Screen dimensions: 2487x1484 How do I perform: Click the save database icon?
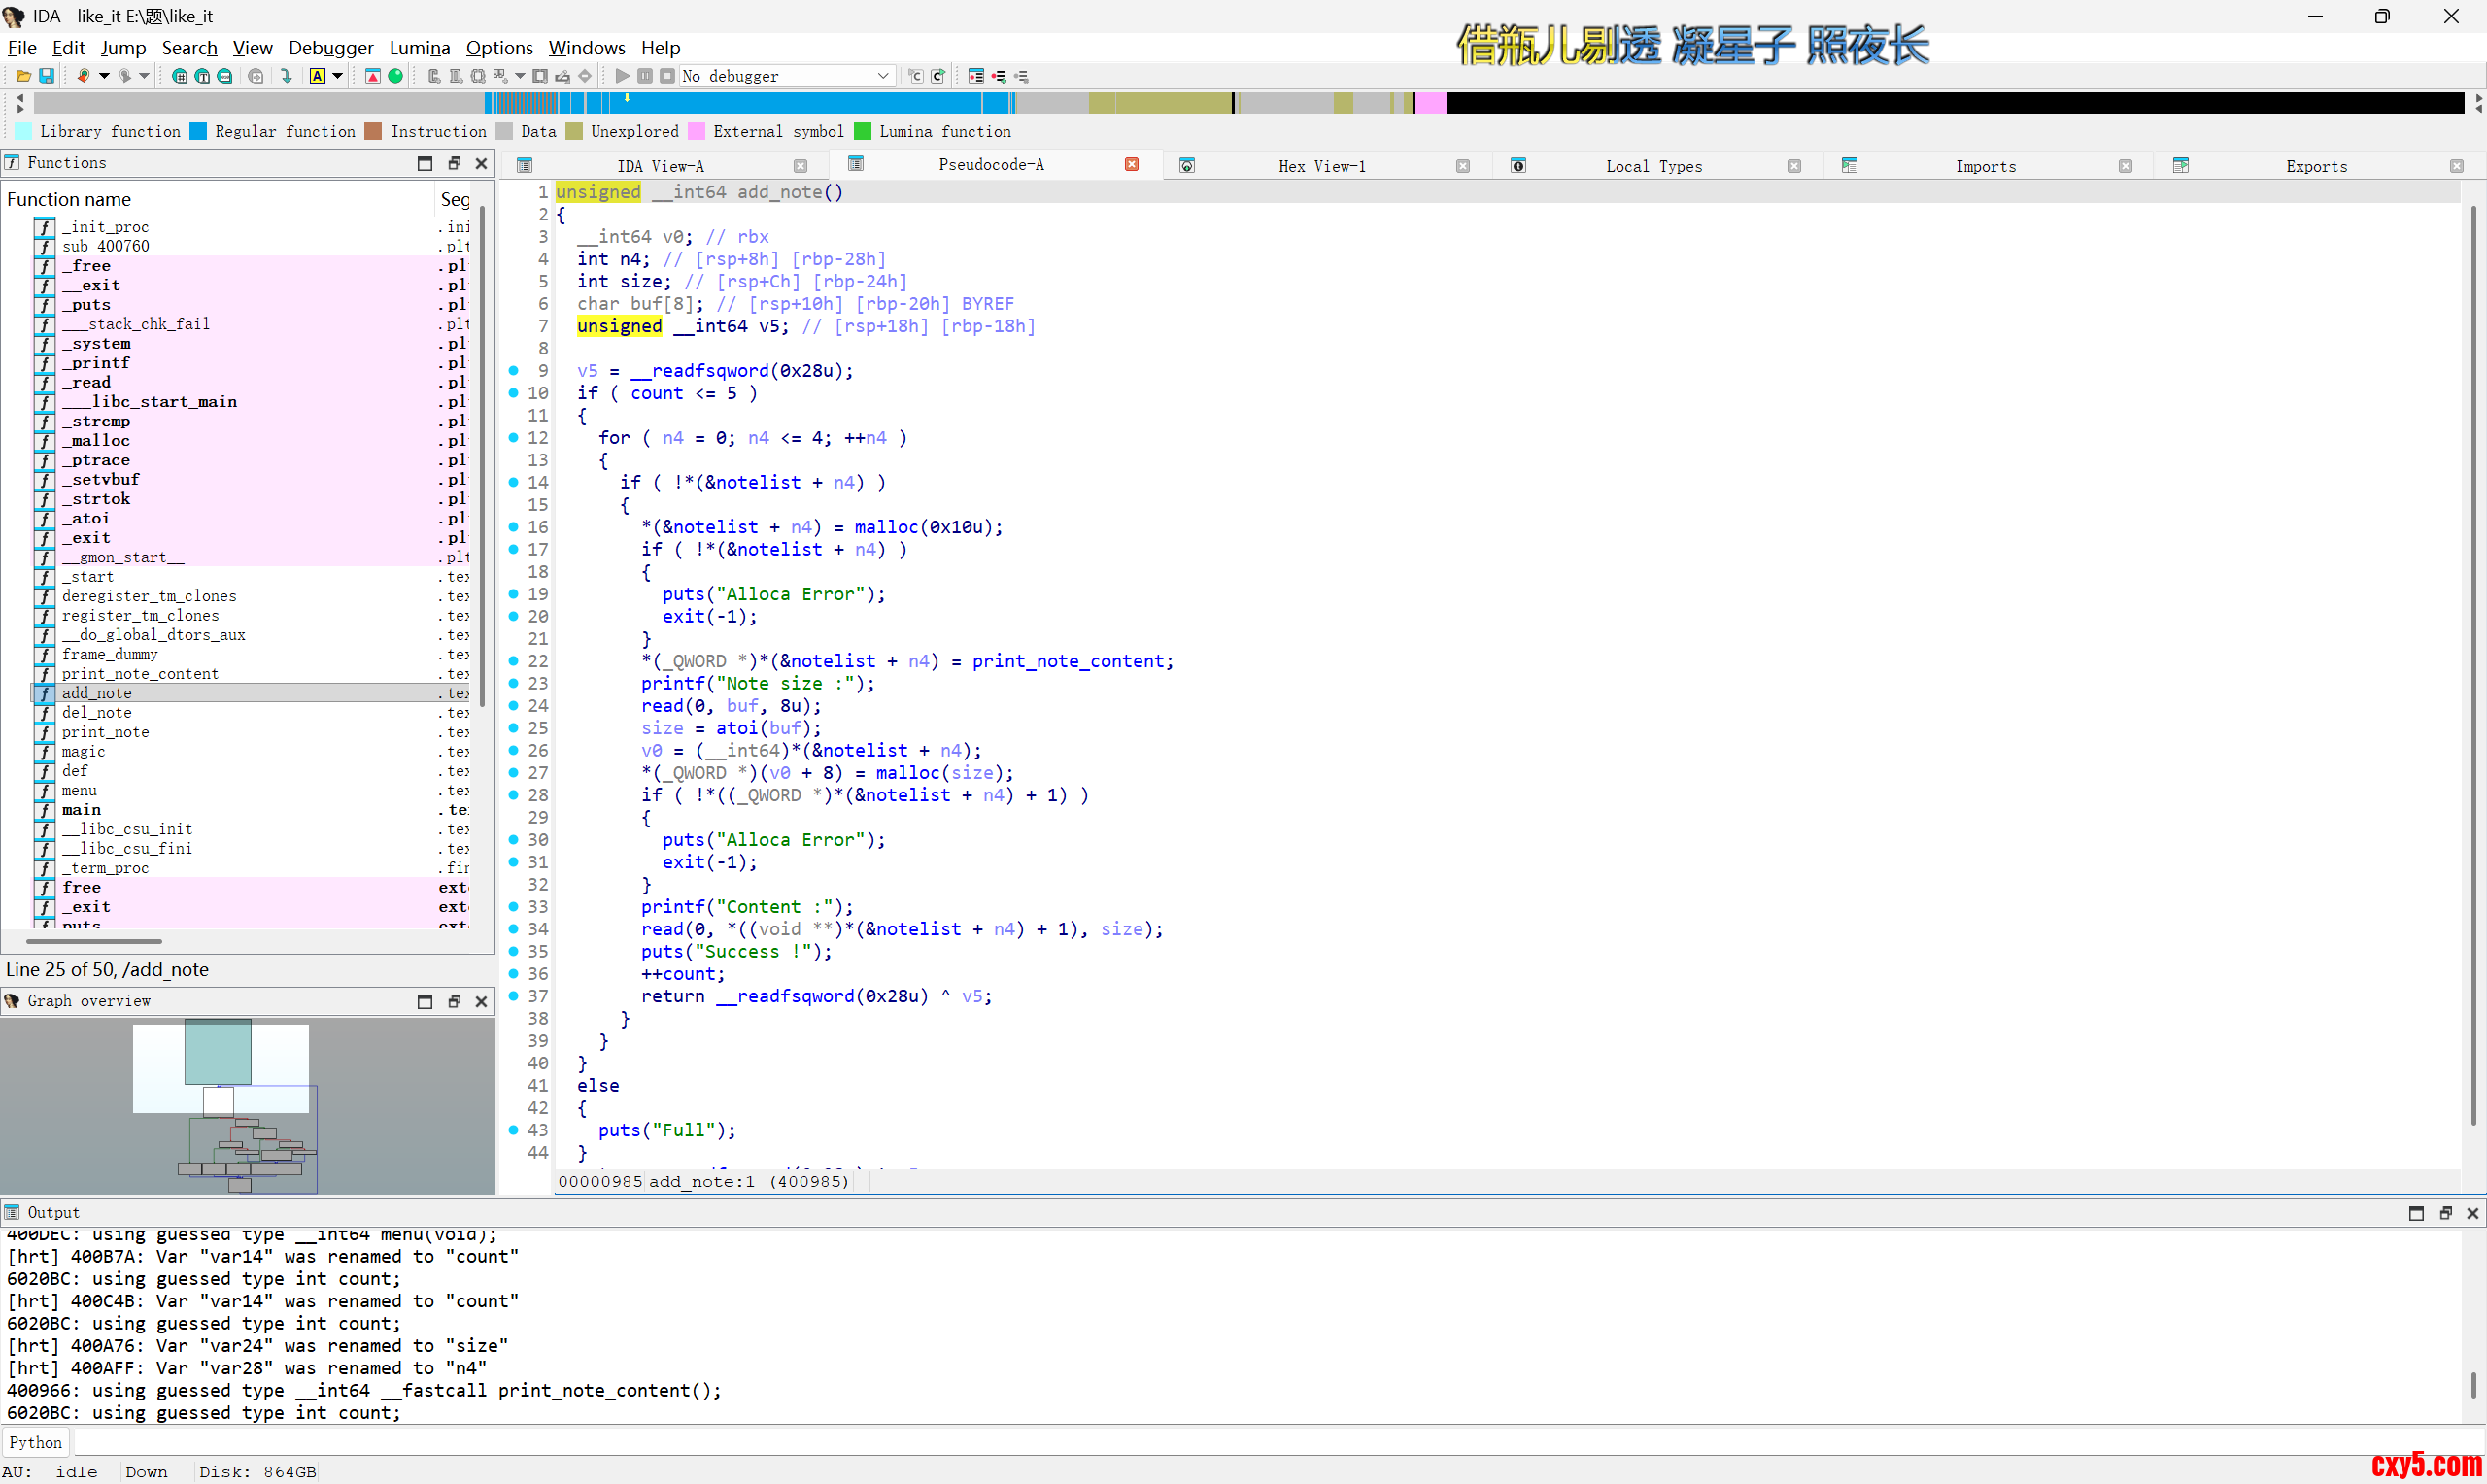pos(46,76)
